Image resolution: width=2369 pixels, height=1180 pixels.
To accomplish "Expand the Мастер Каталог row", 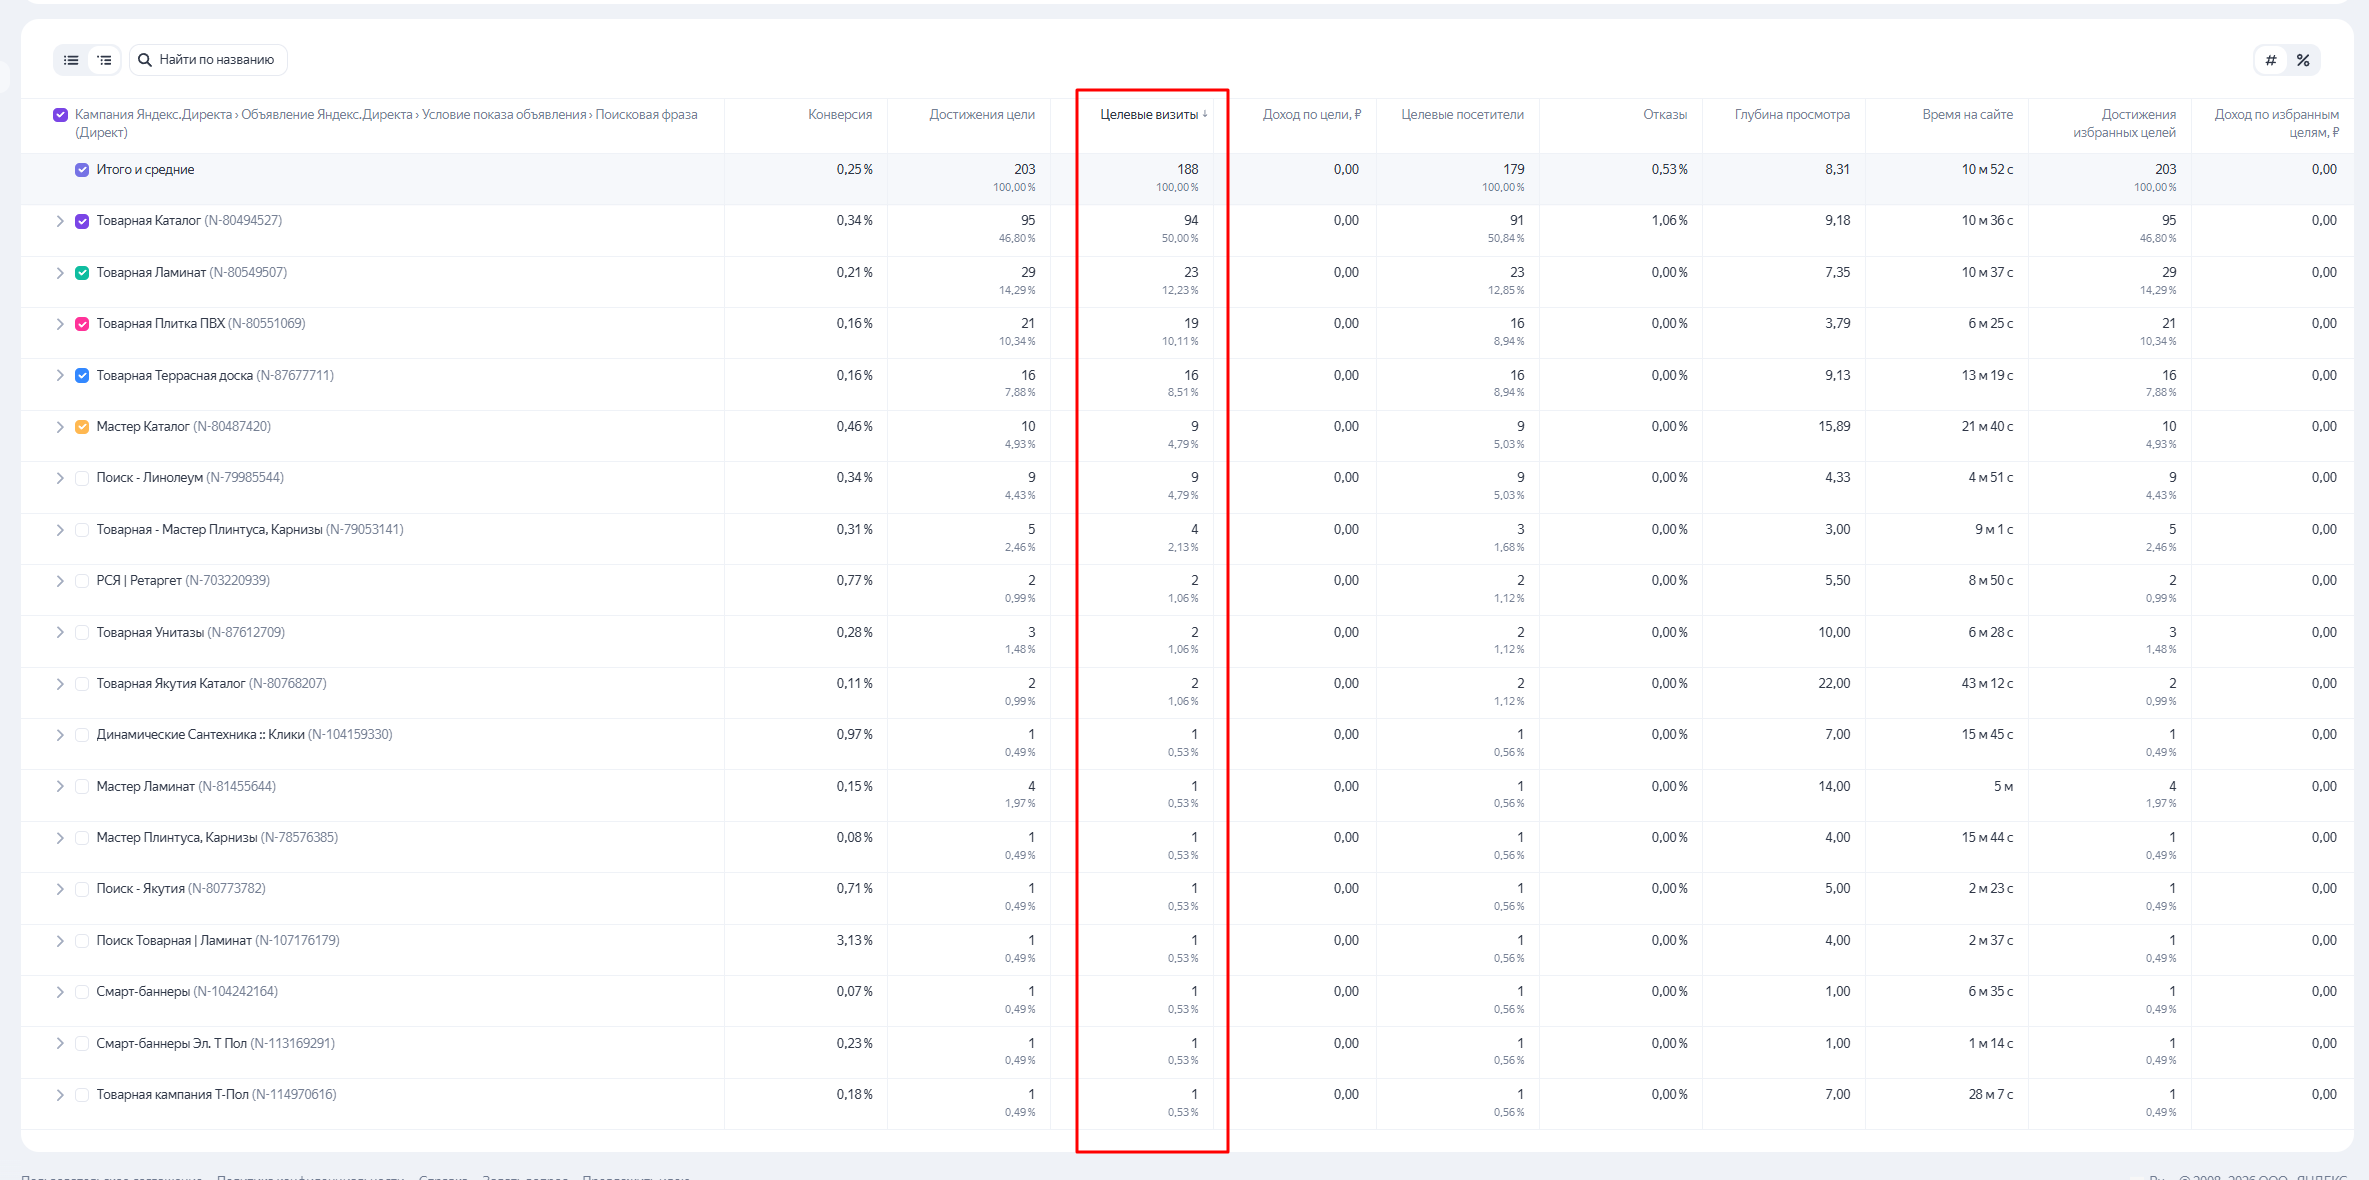I will click(x=60, y=427).
